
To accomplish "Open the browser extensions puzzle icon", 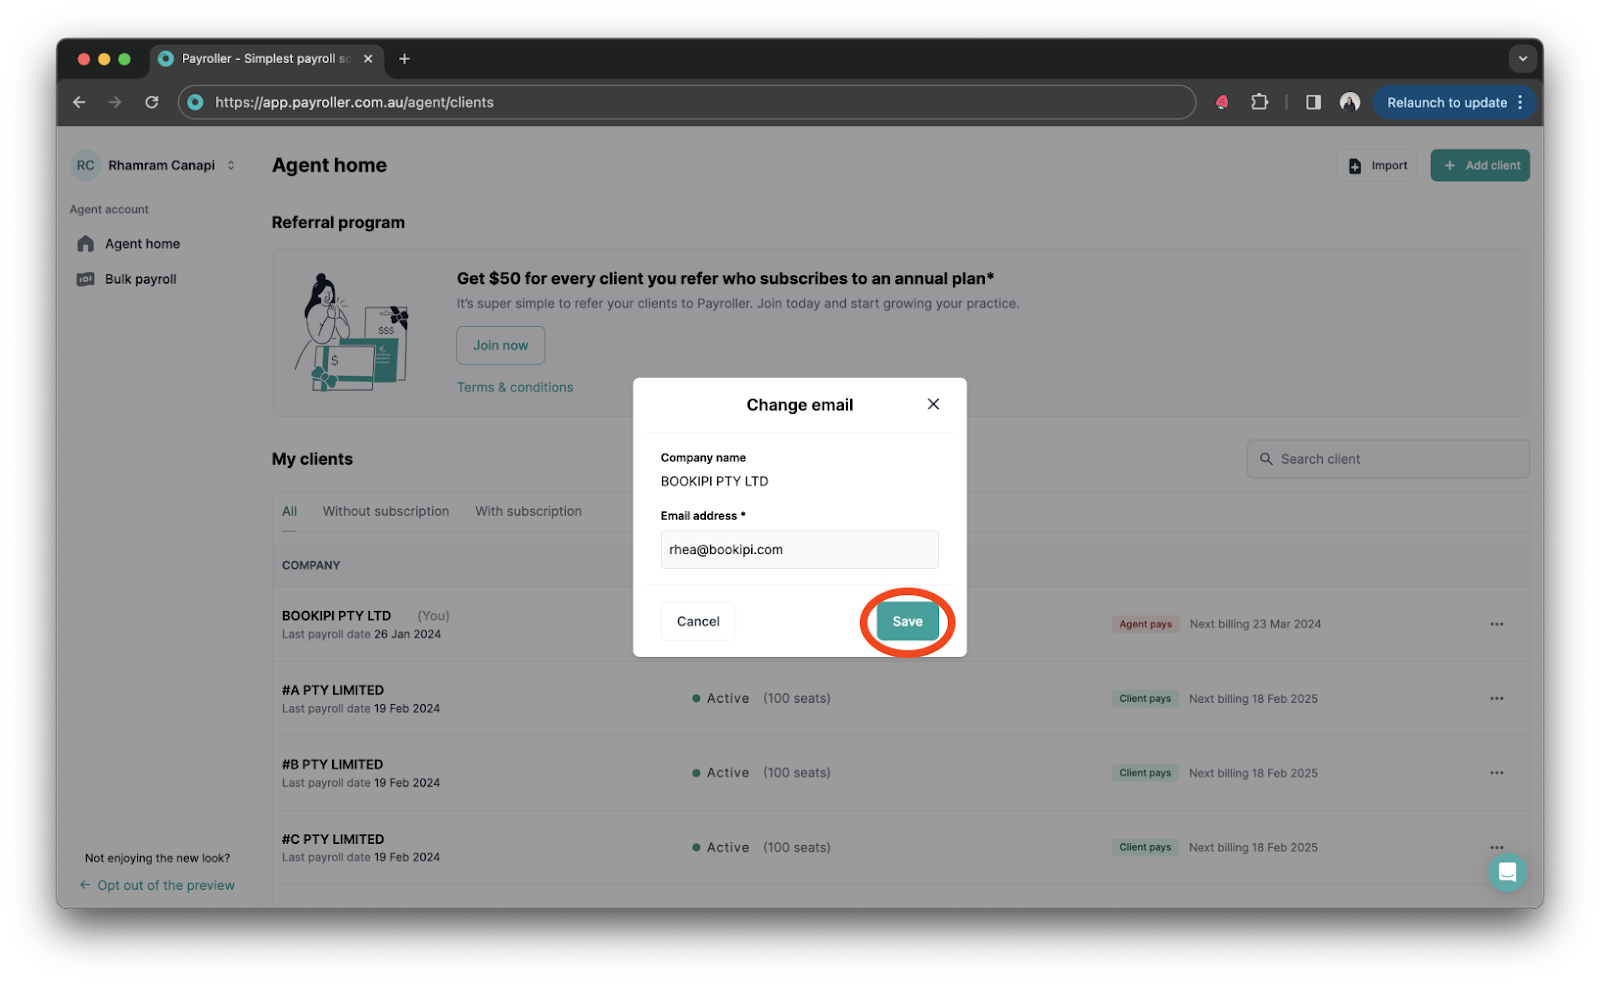I will (x=1259, y=102).
